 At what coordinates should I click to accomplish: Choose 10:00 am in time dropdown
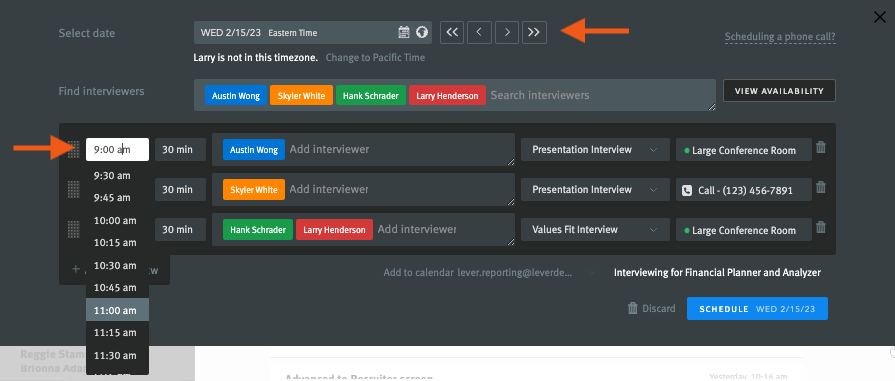point(118,220)
